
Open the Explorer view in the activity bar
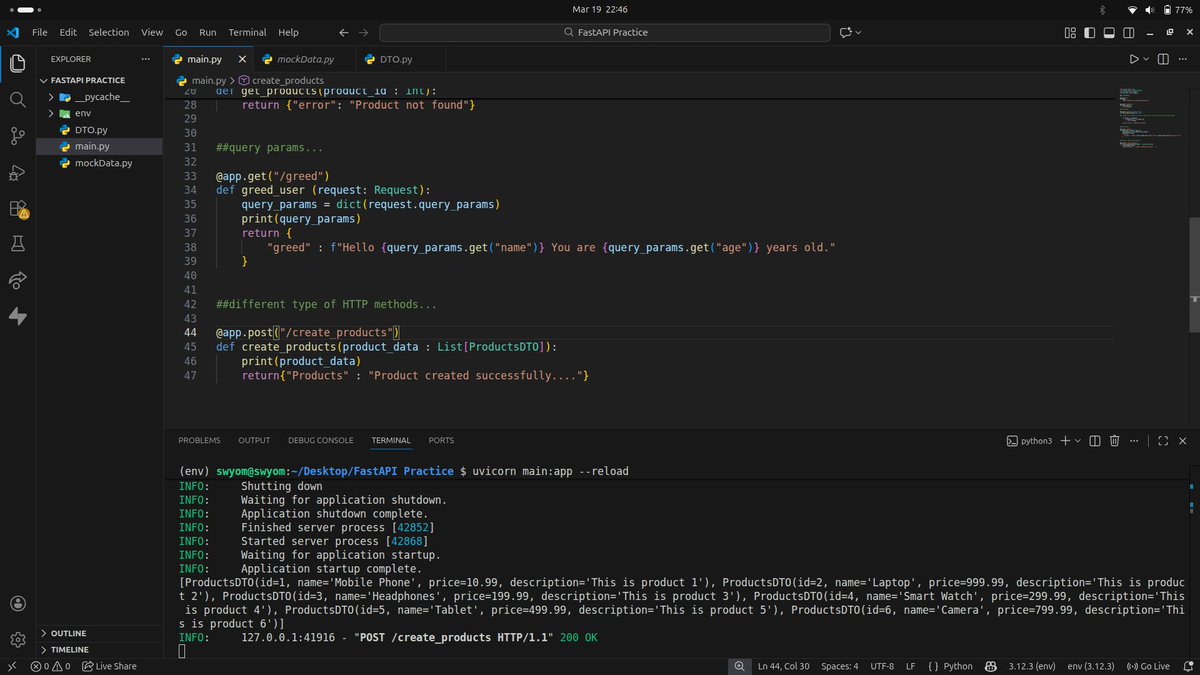coord(17,64)
